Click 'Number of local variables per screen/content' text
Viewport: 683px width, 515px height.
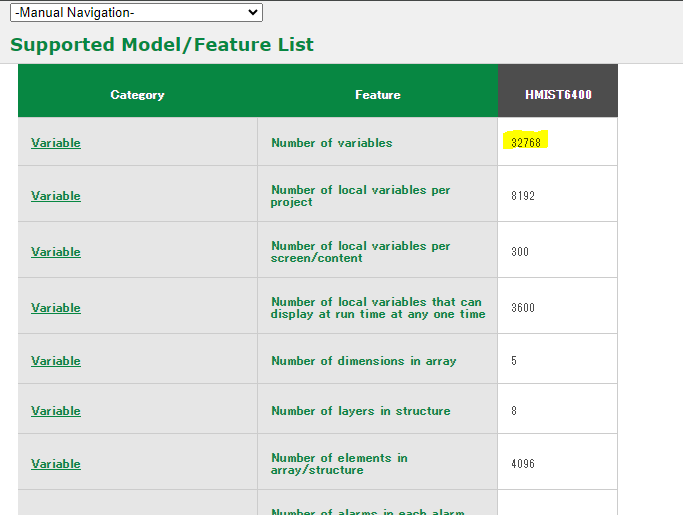click(x=360, y=252)
